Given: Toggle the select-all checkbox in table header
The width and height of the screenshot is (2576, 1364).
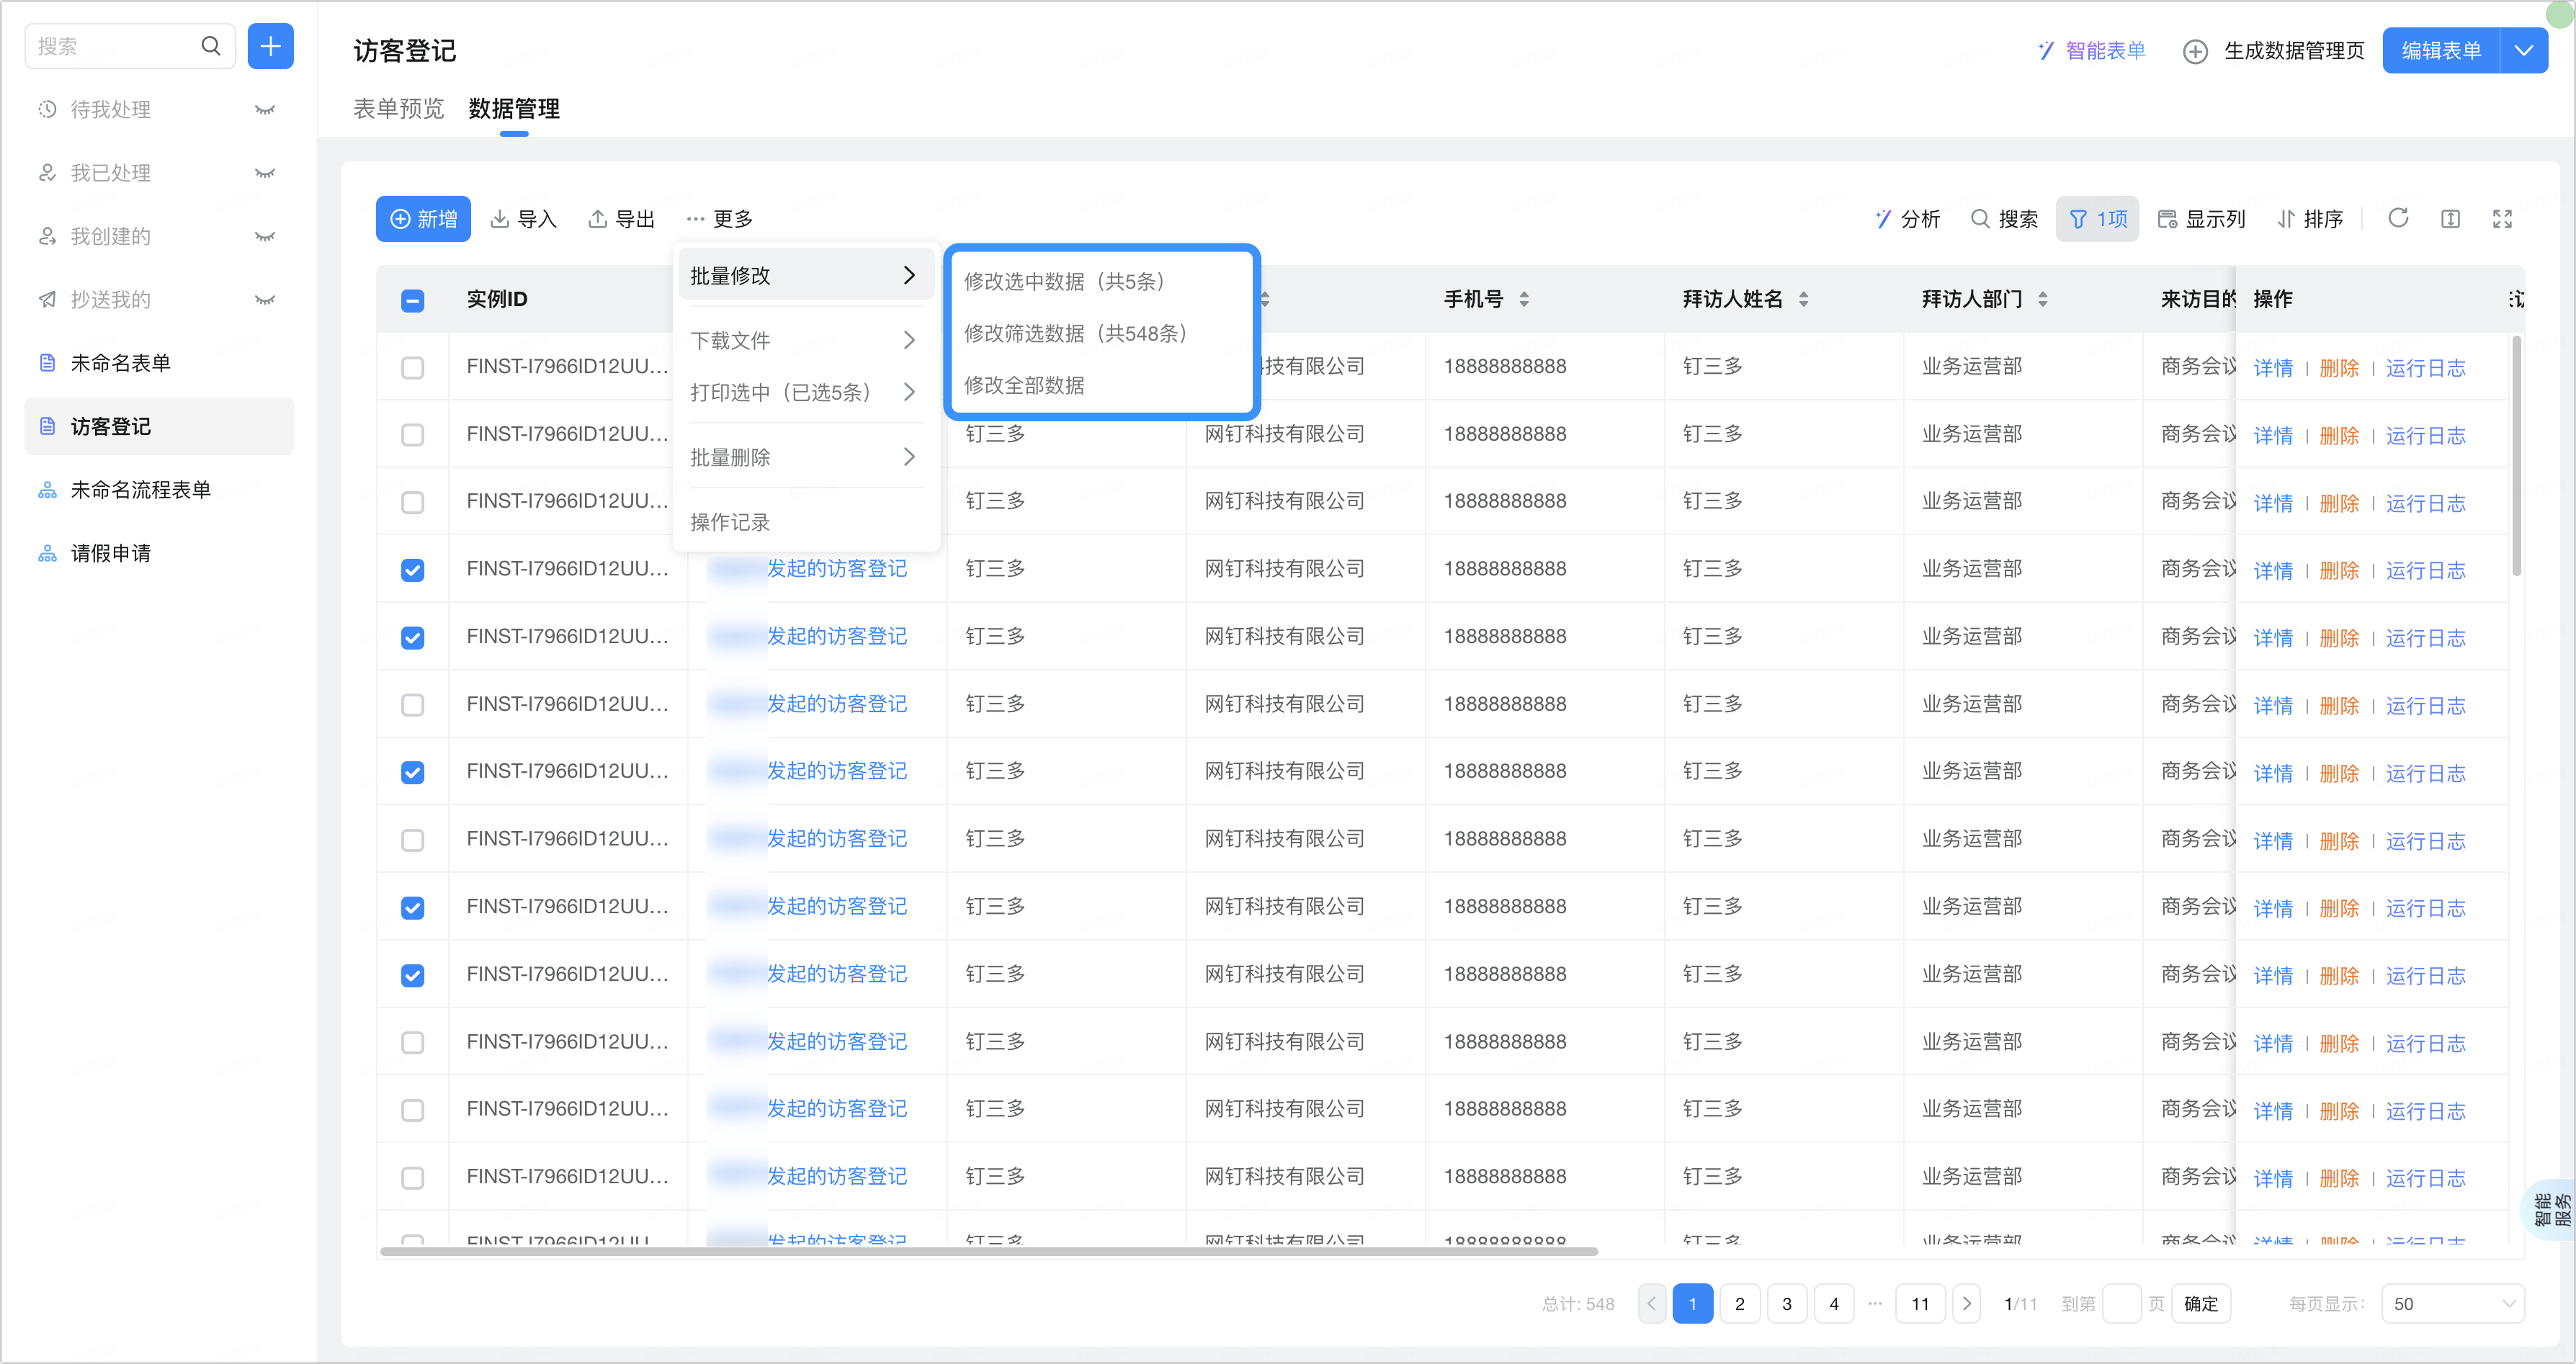Looking at the screenshot, I should [x=412, y=300].
